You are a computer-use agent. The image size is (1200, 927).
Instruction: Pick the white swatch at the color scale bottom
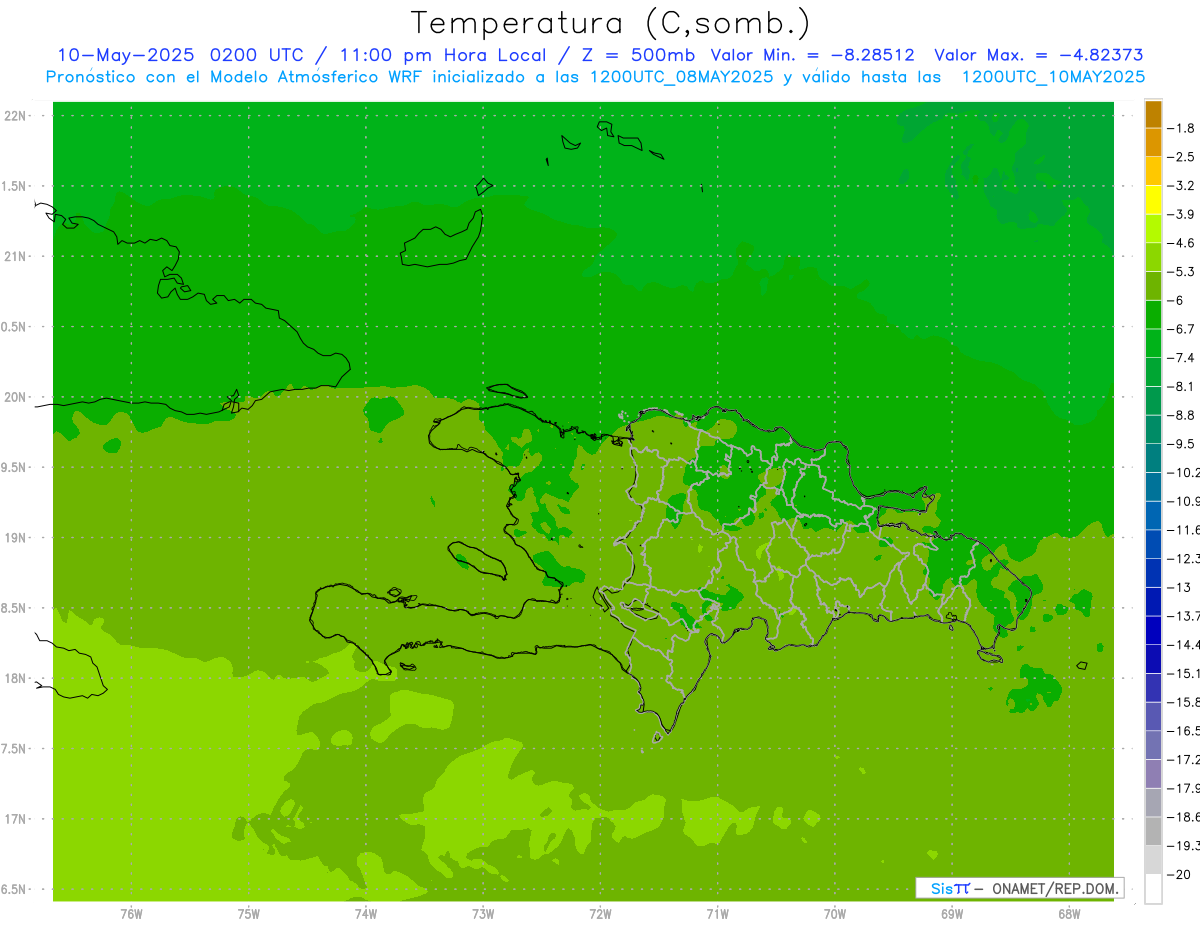coord(1153,889)
